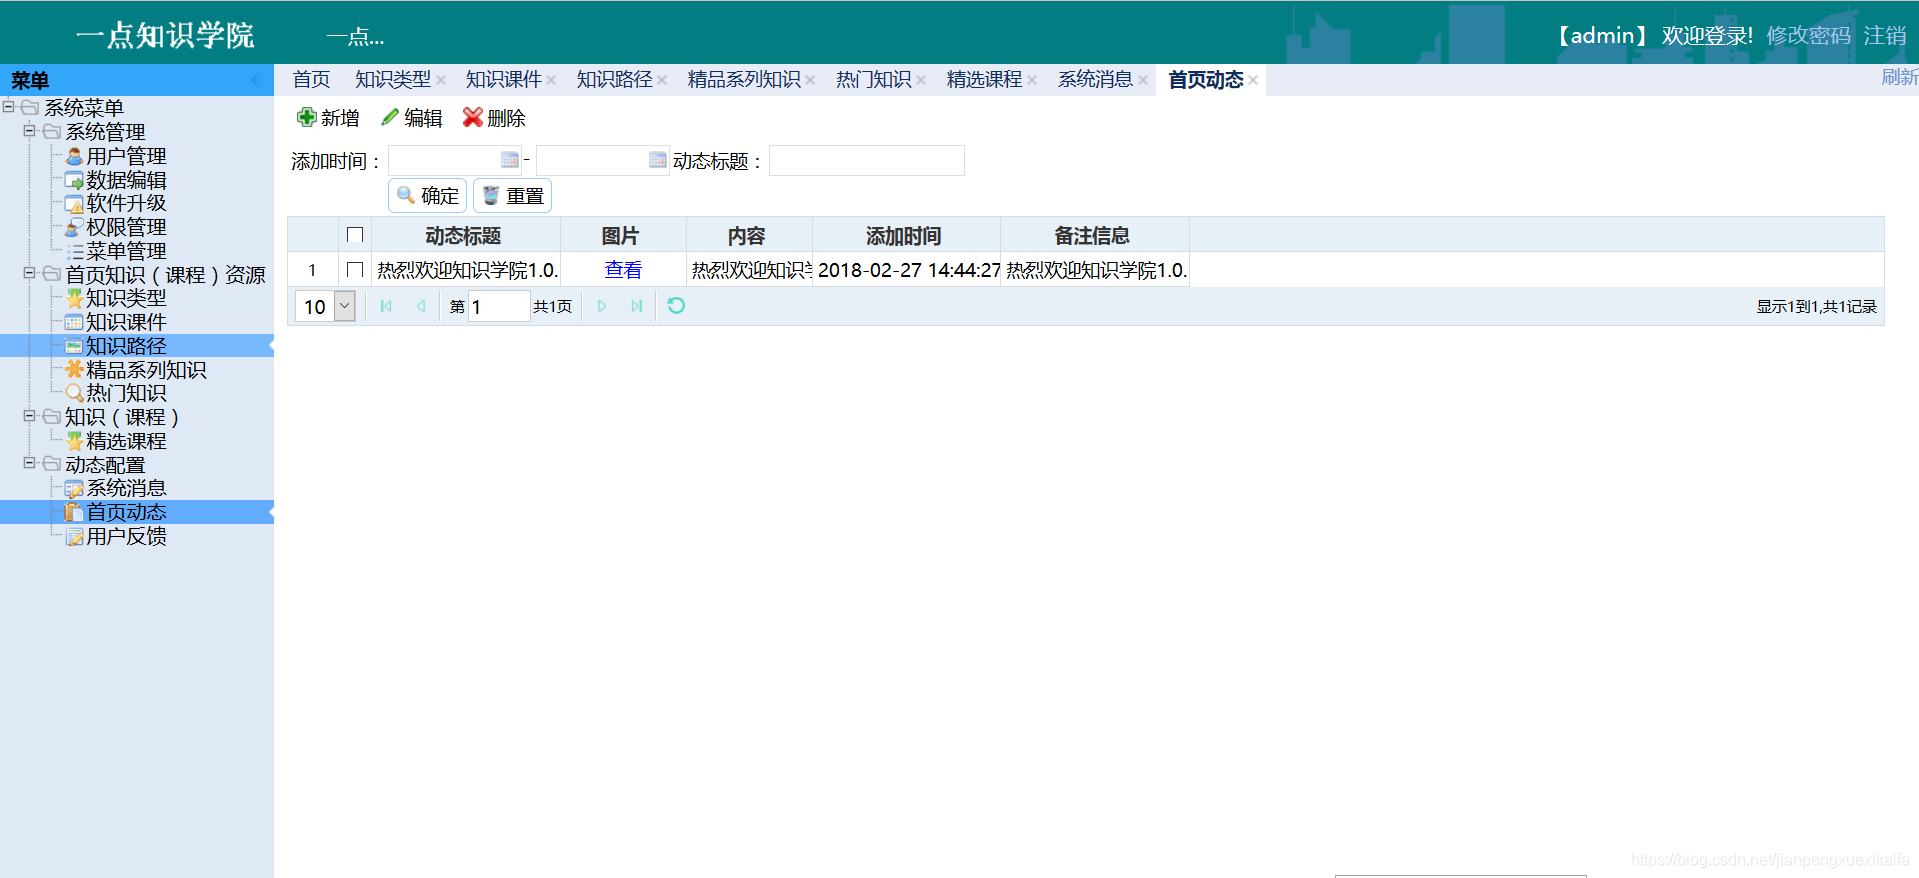
Task: Close the 知识路径 tab
Action: point(662,80)
